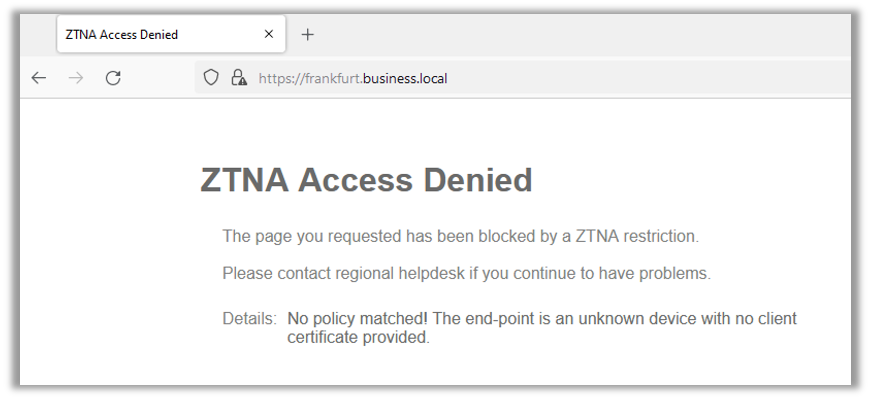Click the frankfurt.business.local URL text

(x=353, y=78)
